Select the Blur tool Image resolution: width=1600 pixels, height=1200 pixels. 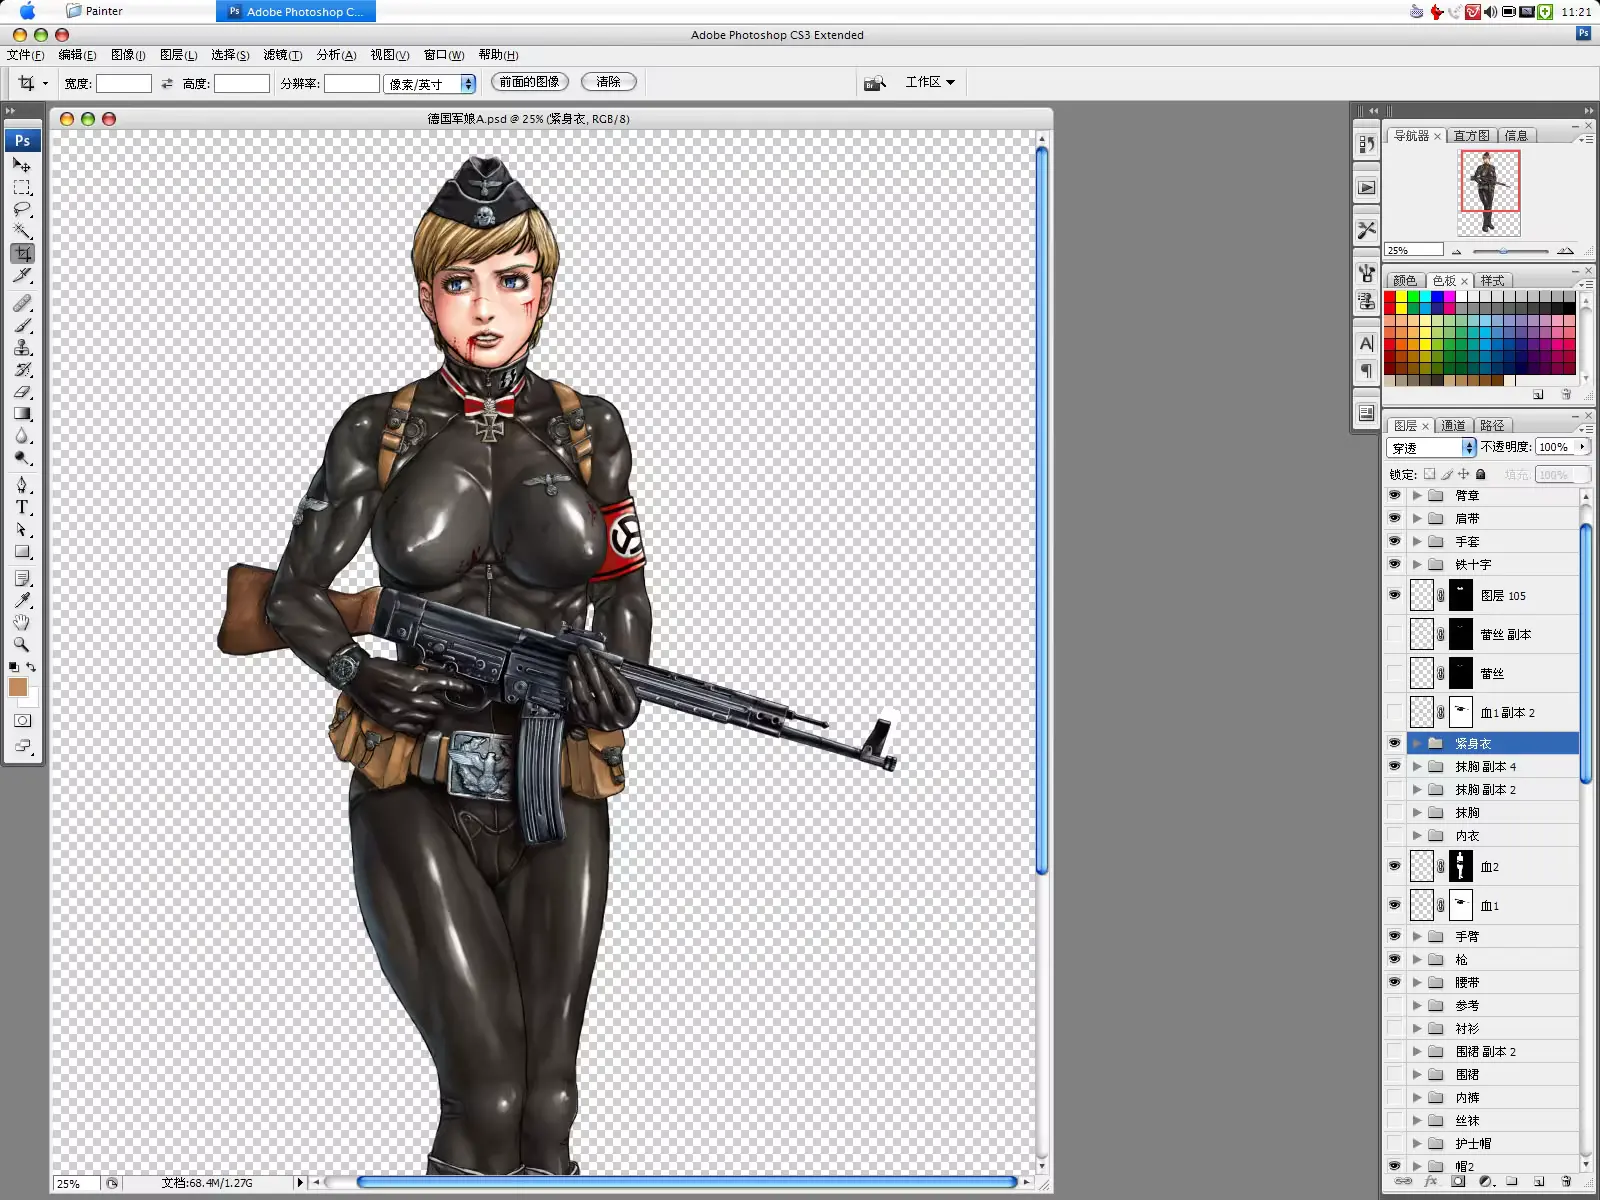tap(22, 436)
